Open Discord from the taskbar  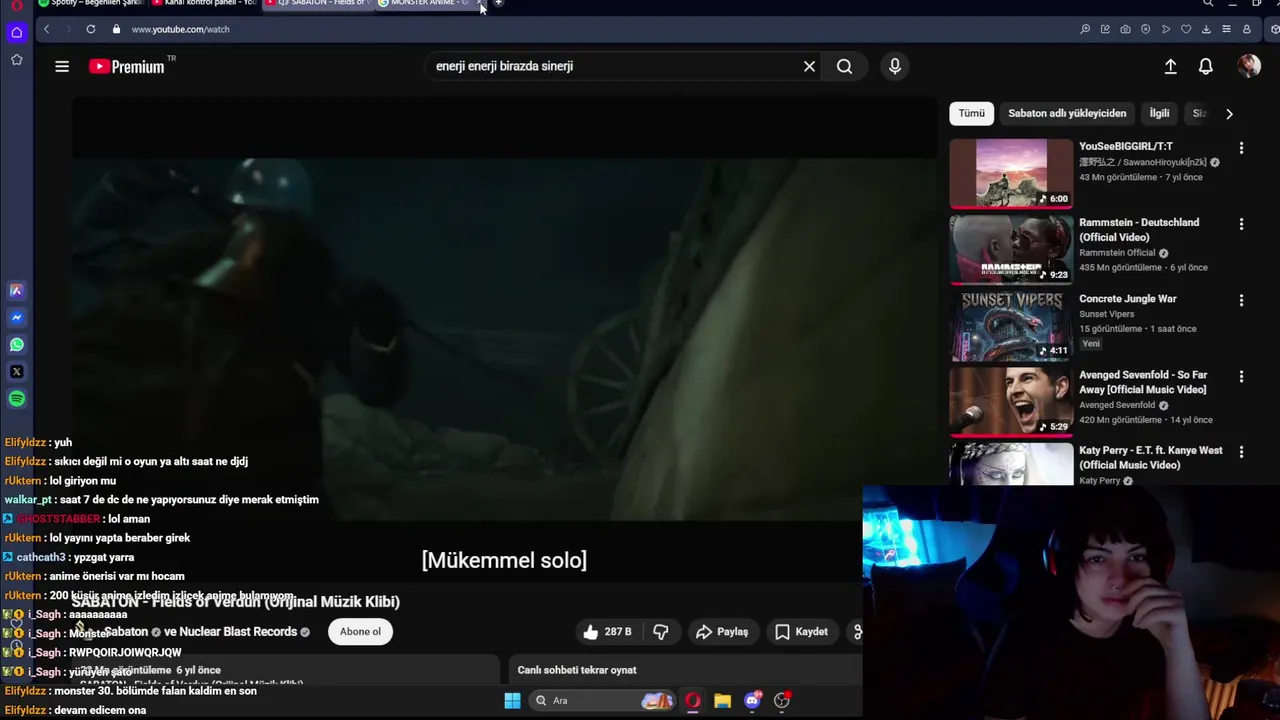752,700
